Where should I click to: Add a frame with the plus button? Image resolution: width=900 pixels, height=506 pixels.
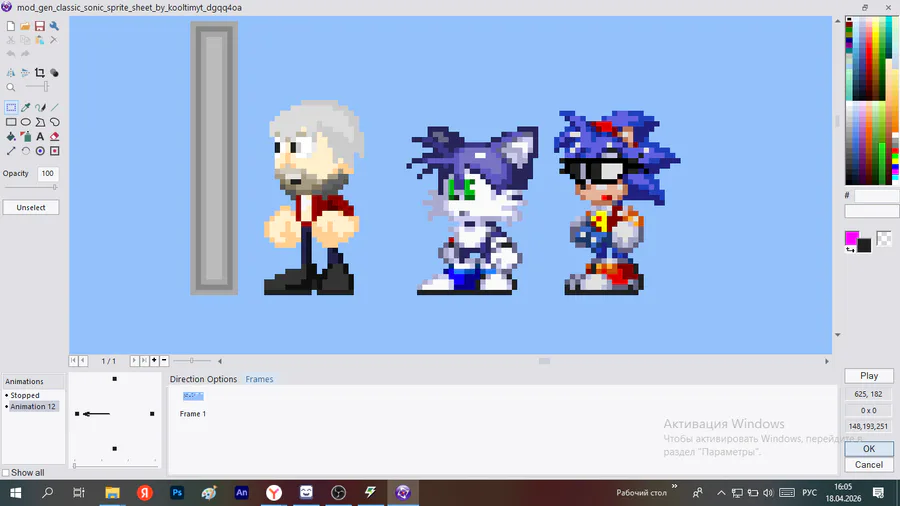154,361
